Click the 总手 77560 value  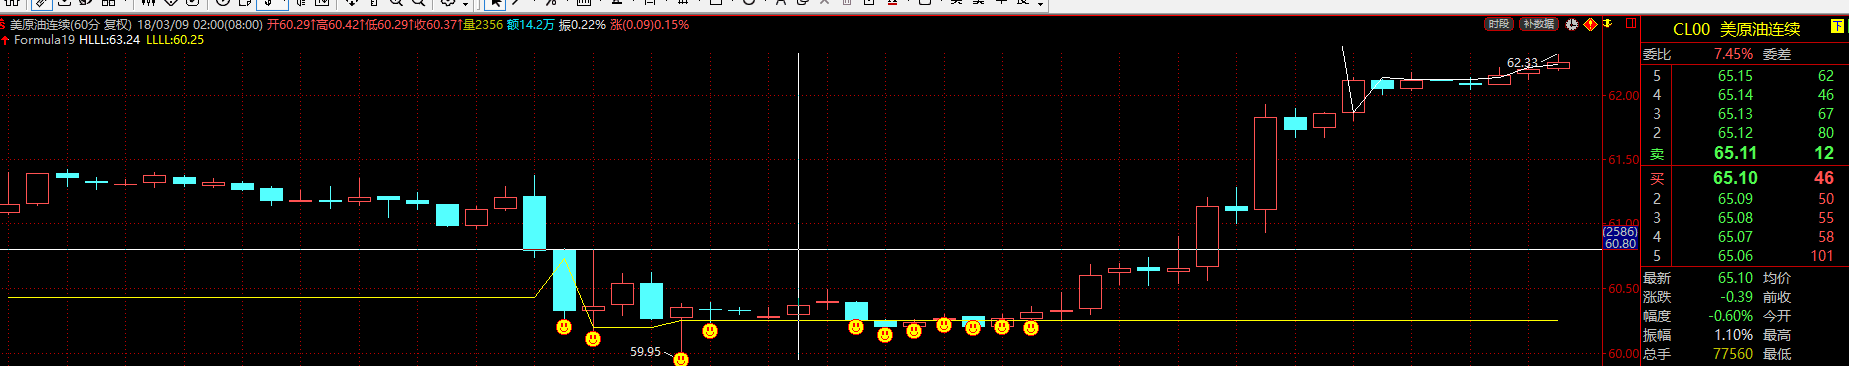click(x=1733, y=354)
